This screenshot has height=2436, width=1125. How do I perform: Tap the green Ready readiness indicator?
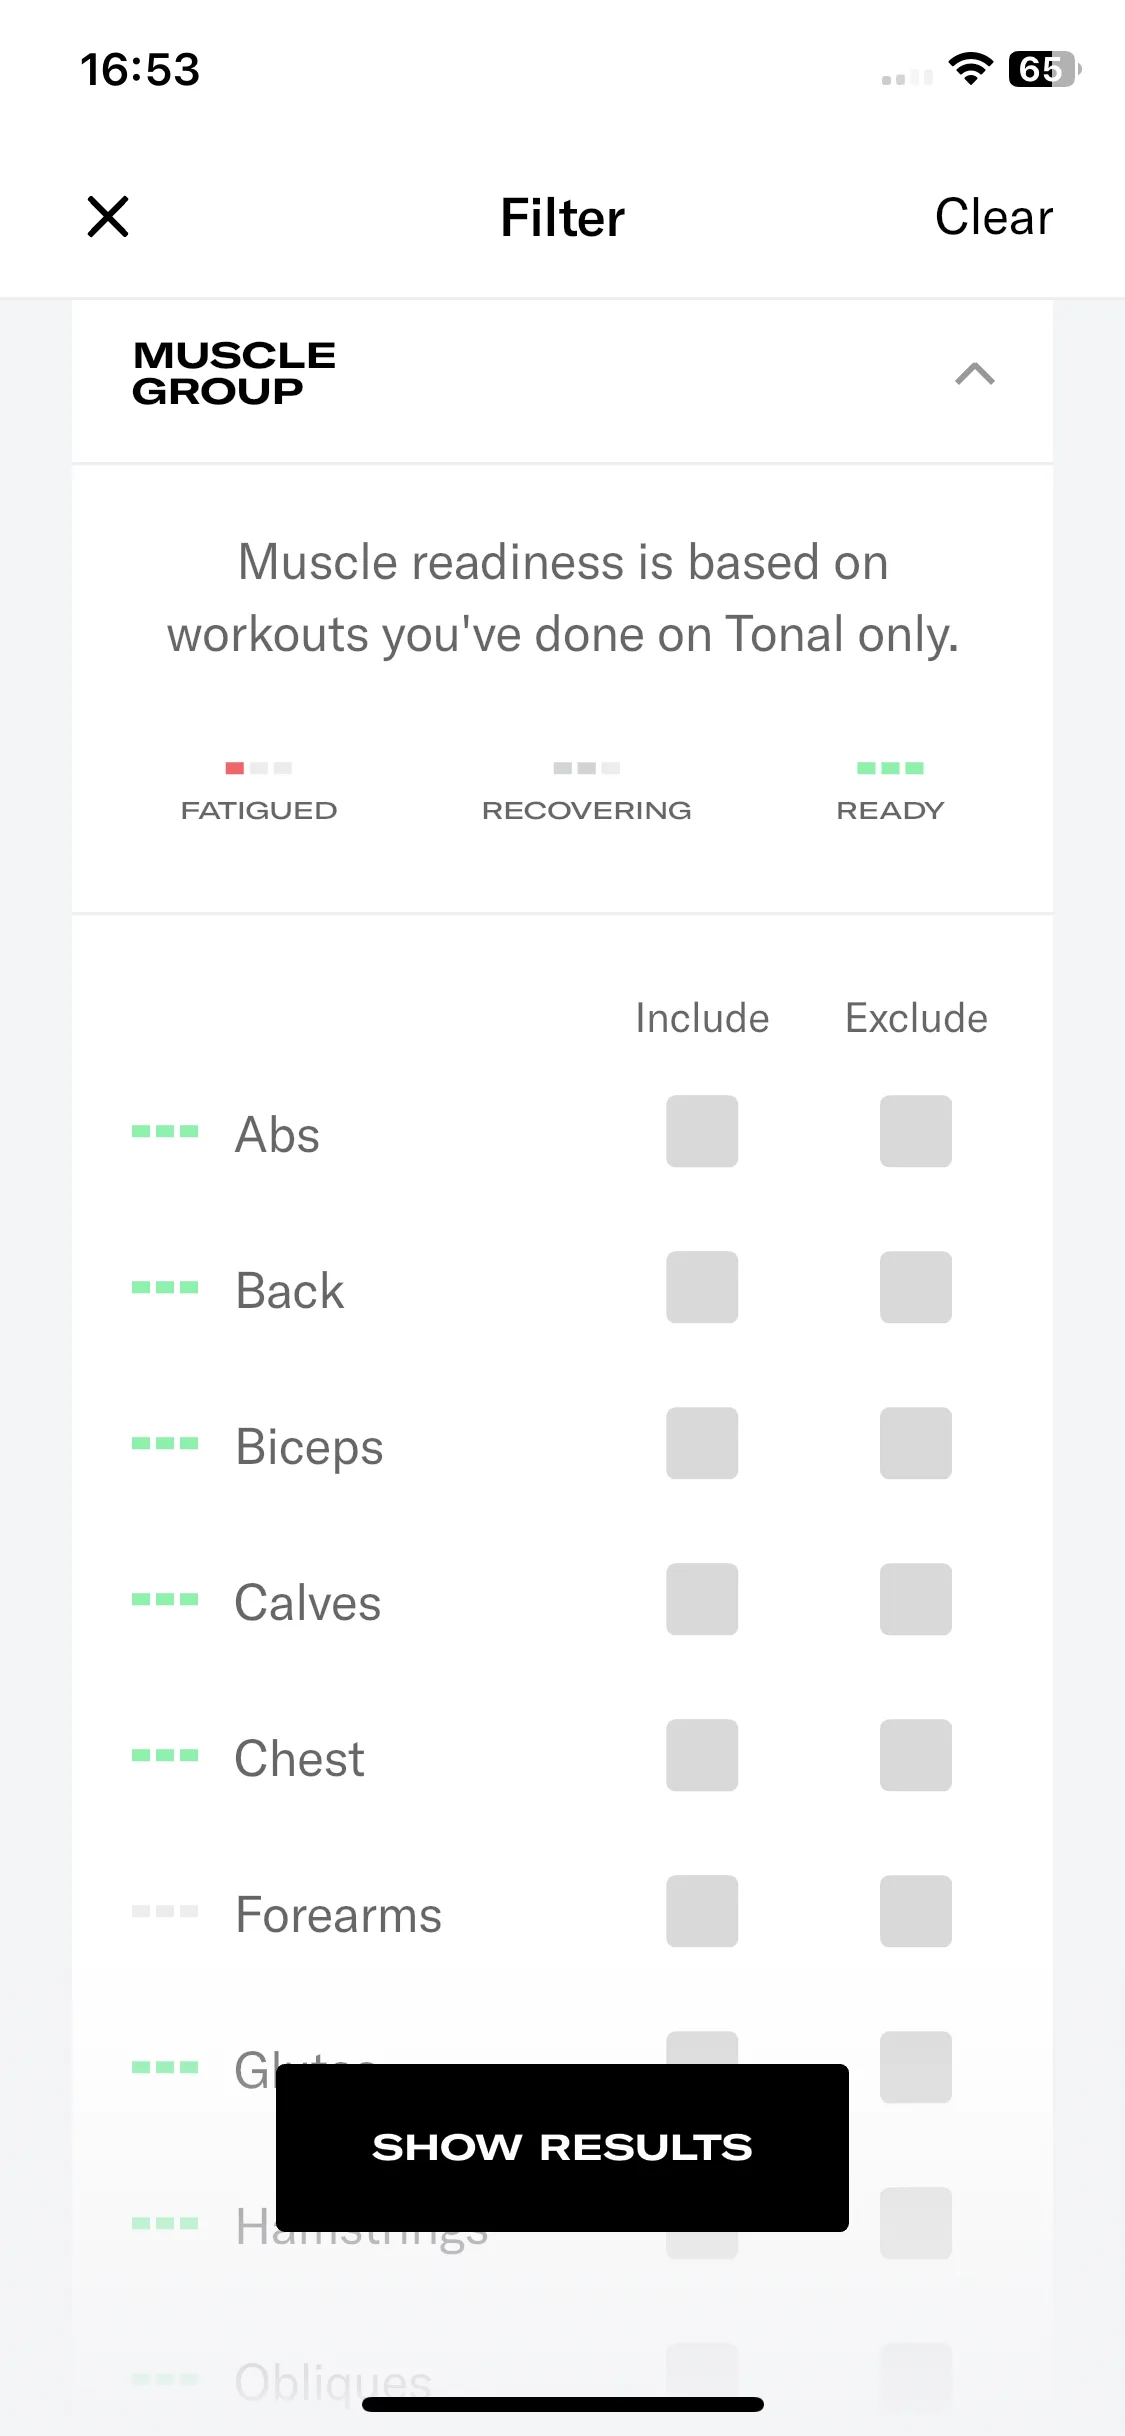point(890,768)
